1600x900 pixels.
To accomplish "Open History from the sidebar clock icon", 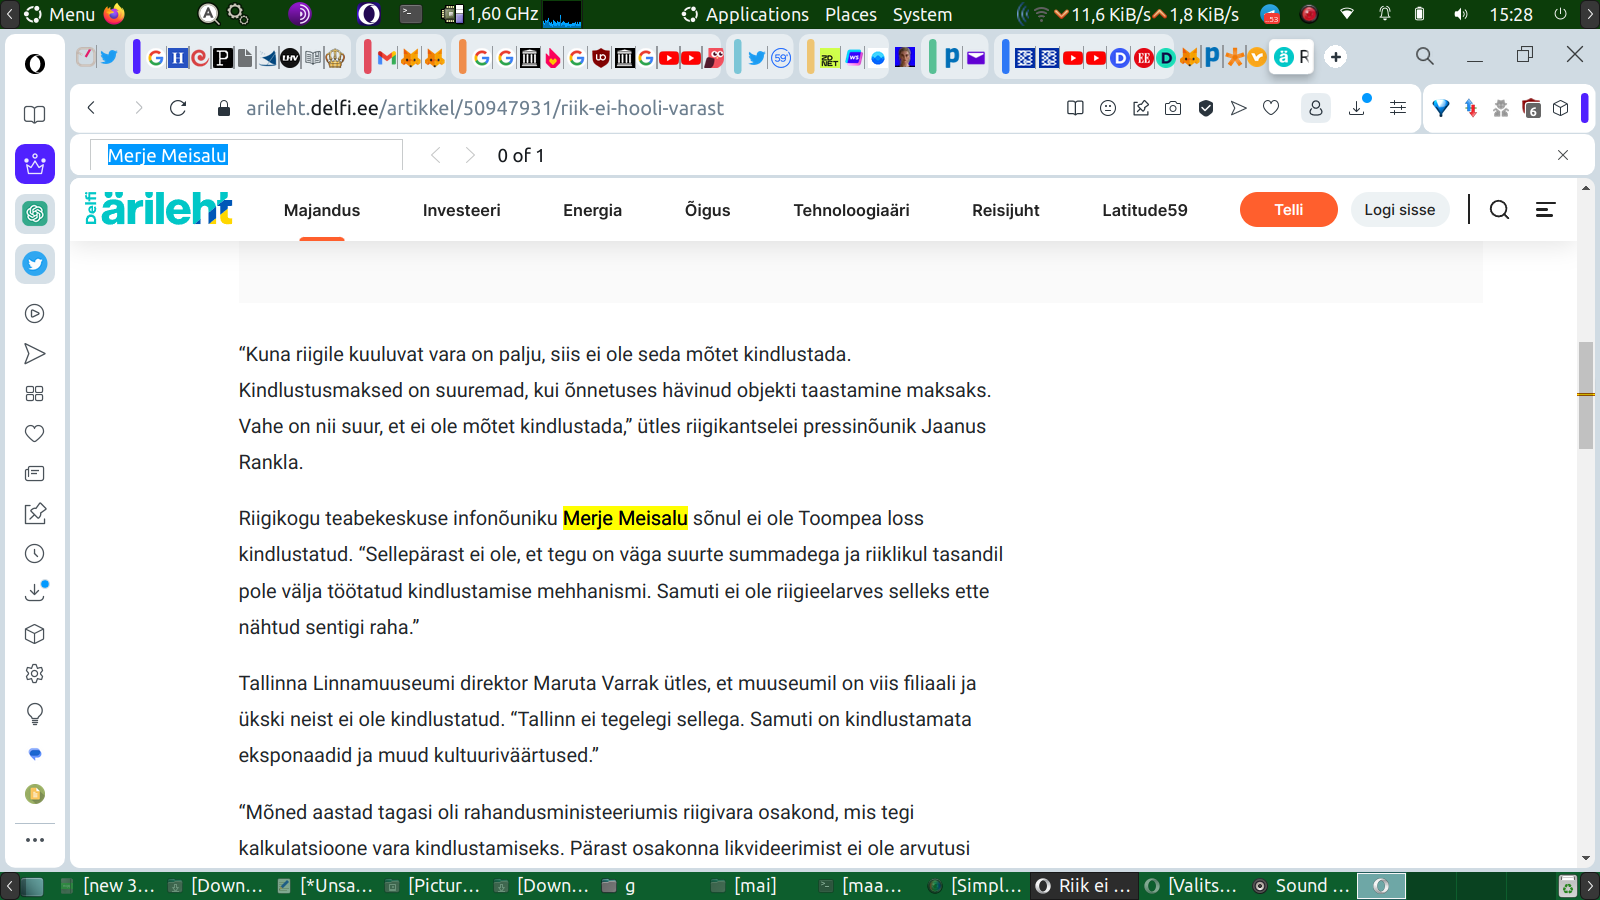I will pos(35,554).
